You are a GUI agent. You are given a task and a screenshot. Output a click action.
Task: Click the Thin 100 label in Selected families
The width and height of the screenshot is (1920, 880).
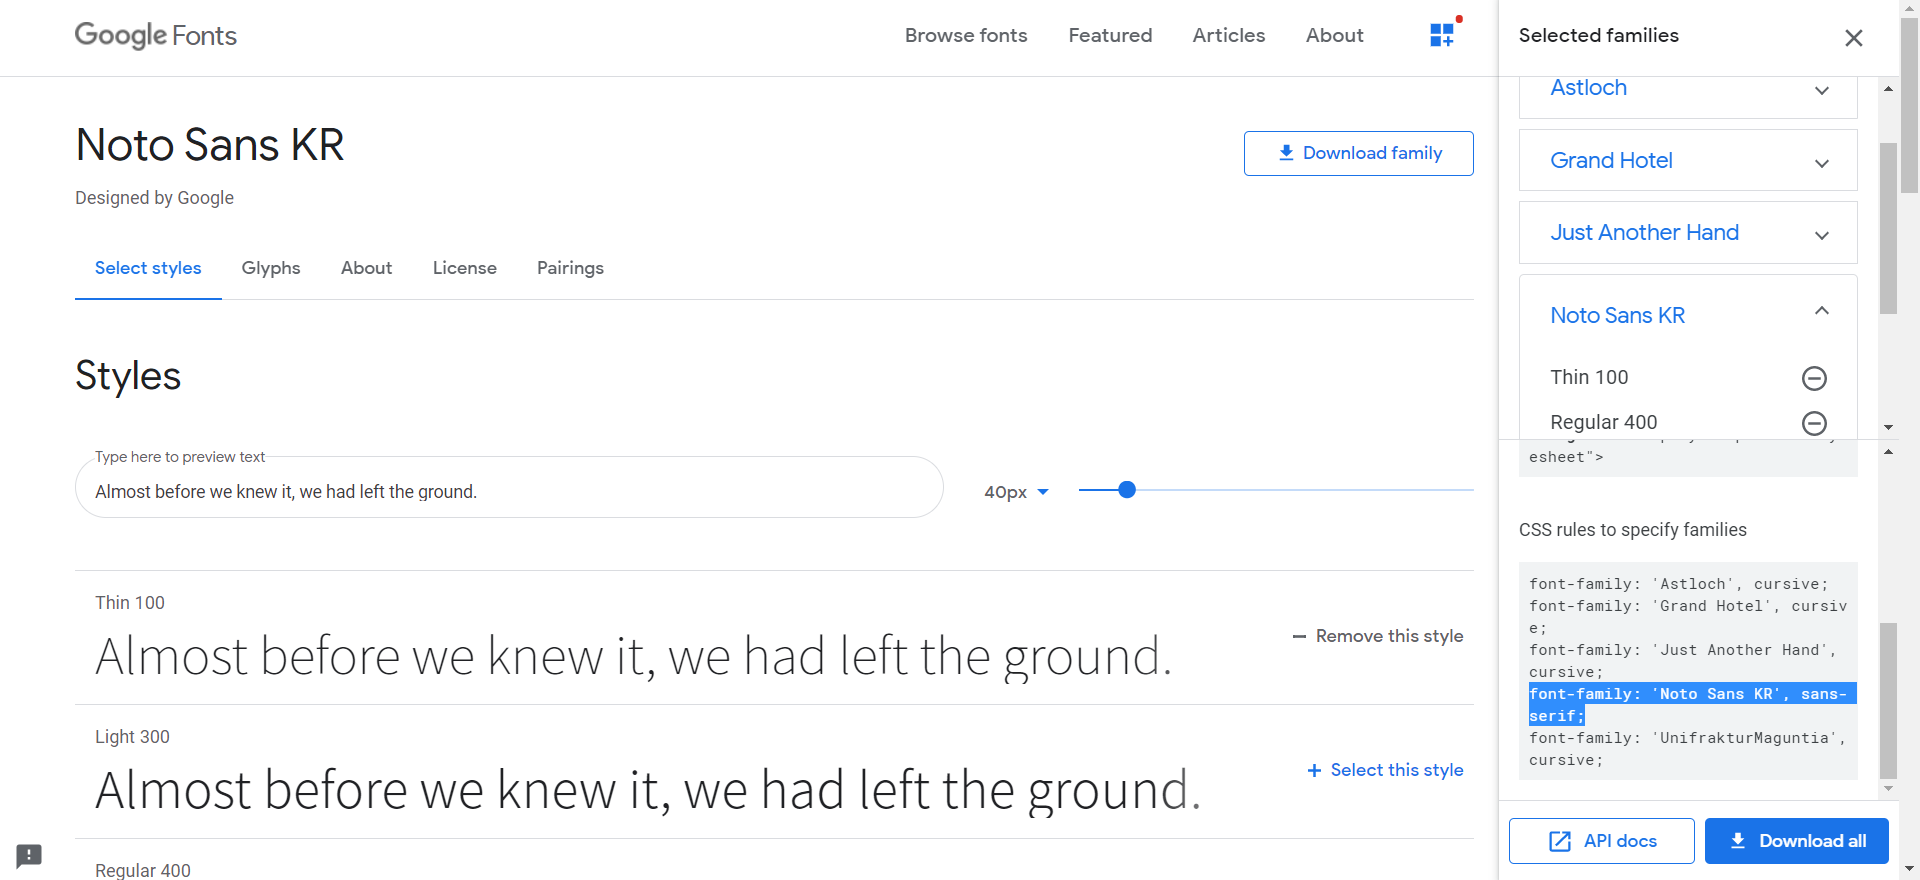(1589, 377)
